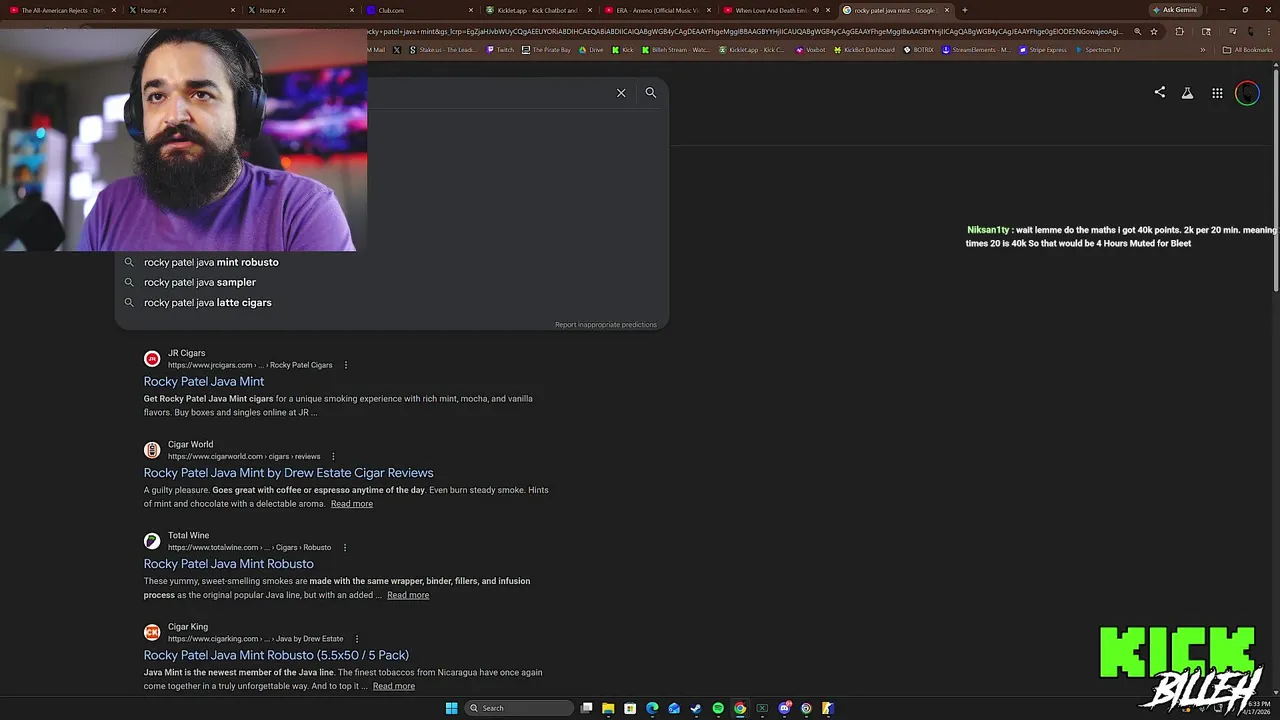
Task: Click the search magnifier icon
Action: coord(651,93)
